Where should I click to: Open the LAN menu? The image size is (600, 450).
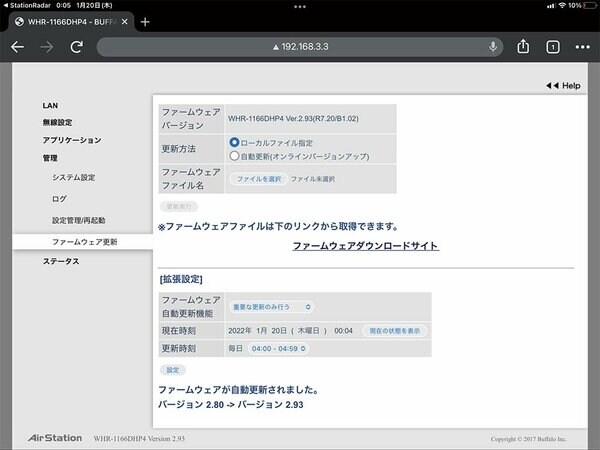click(50, 106)
